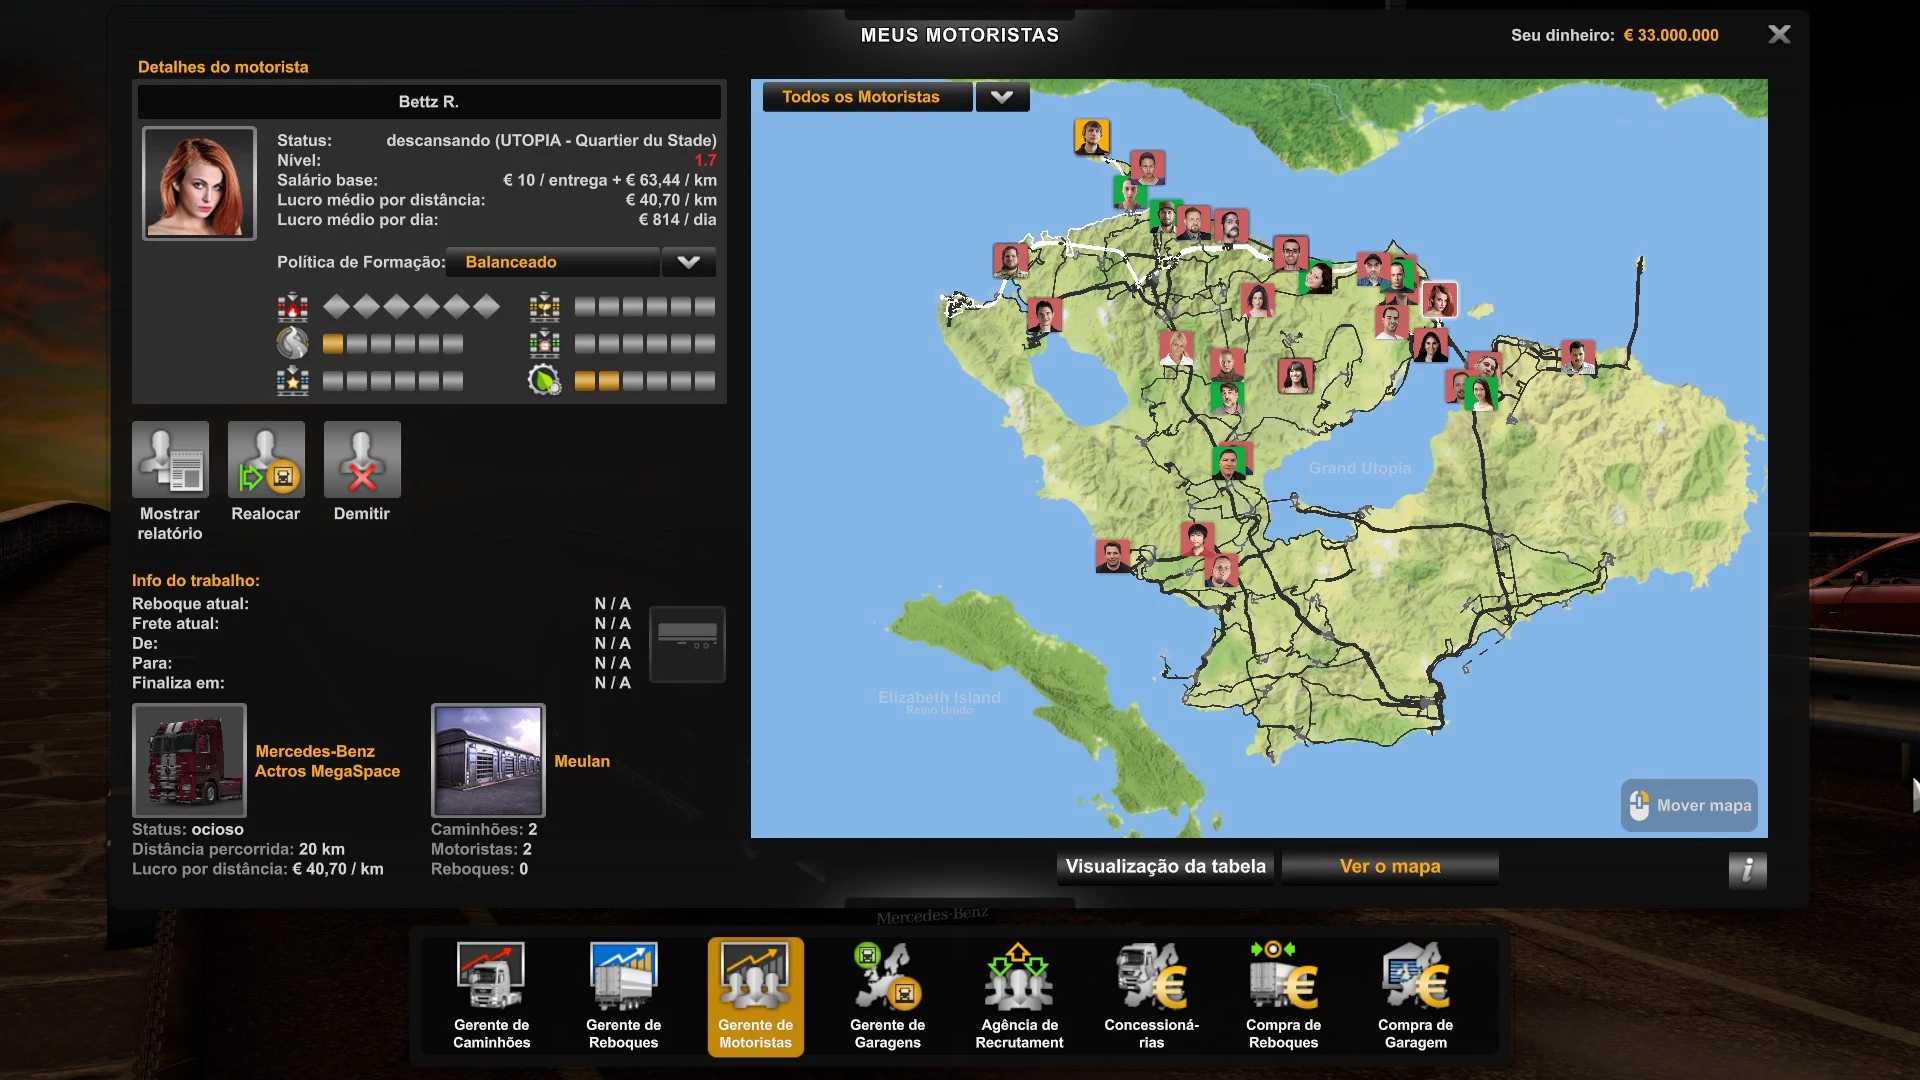
Task: Click Mostrar relatório driver report icon
Action: pos(170,460)
